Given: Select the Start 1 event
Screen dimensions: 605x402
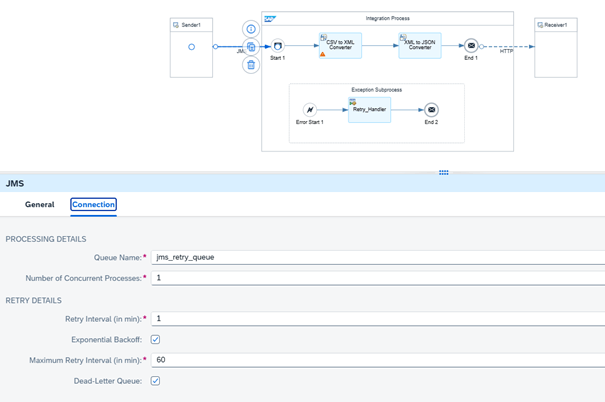Looking at the screenshot, I should click(x=278, y=46).
